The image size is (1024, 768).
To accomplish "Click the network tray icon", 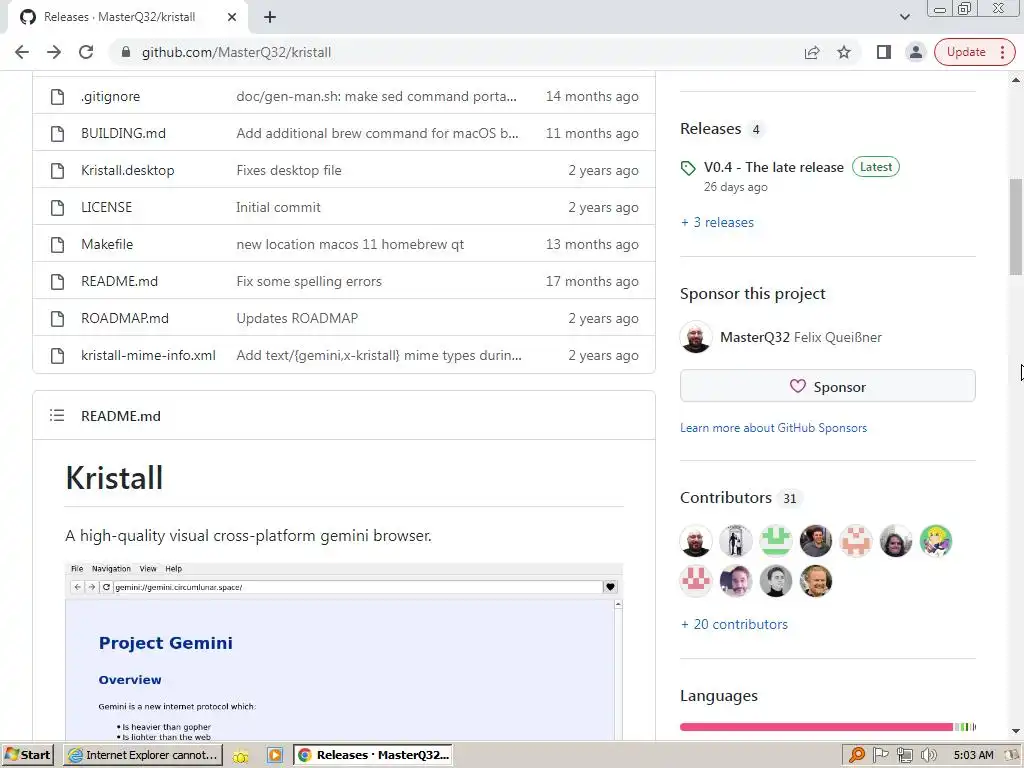I will click(904, 755).
